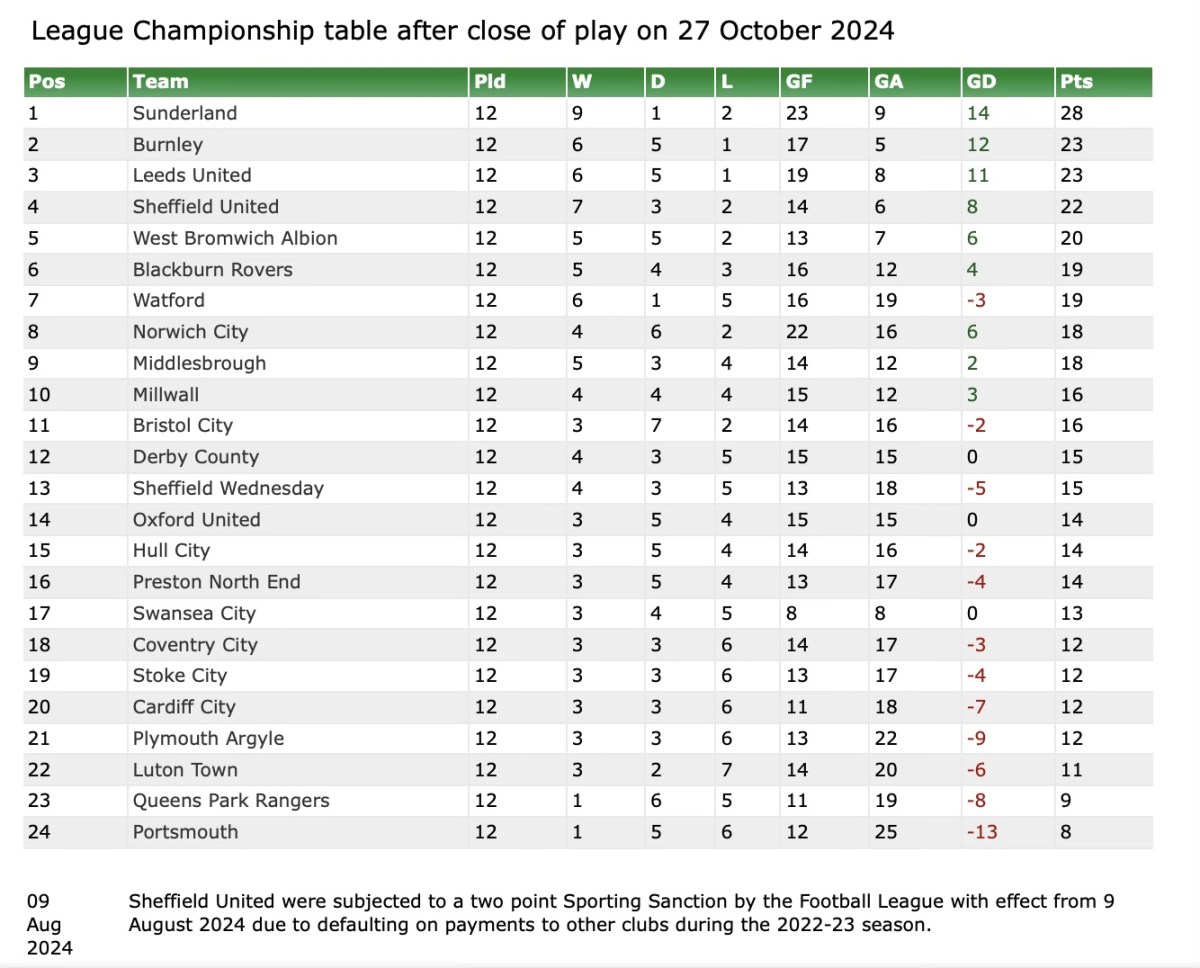
Task: Click the Plymouth Argyle team name
Action: [x=208, y=739]
